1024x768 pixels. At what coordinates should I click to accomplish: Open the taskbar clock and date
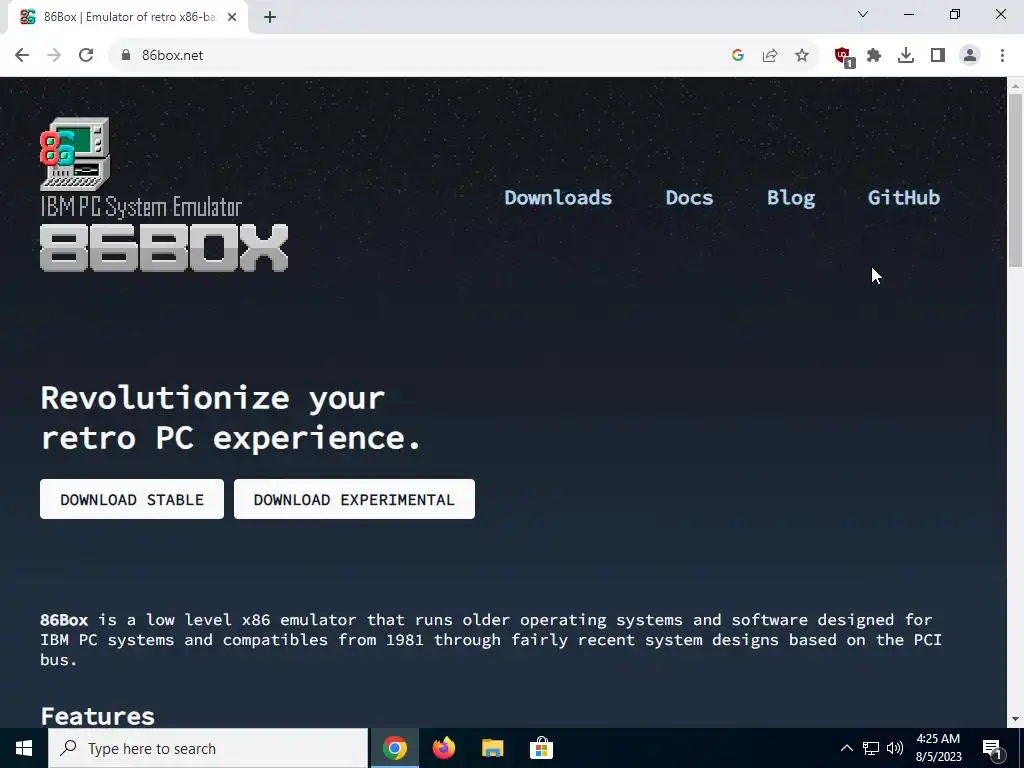pos(938,748)
